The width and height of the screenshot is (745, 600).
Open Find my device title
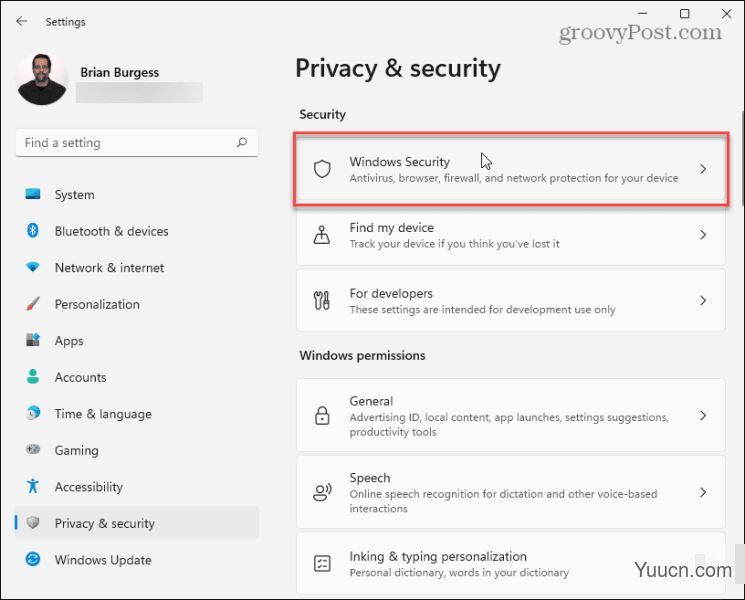392,228
